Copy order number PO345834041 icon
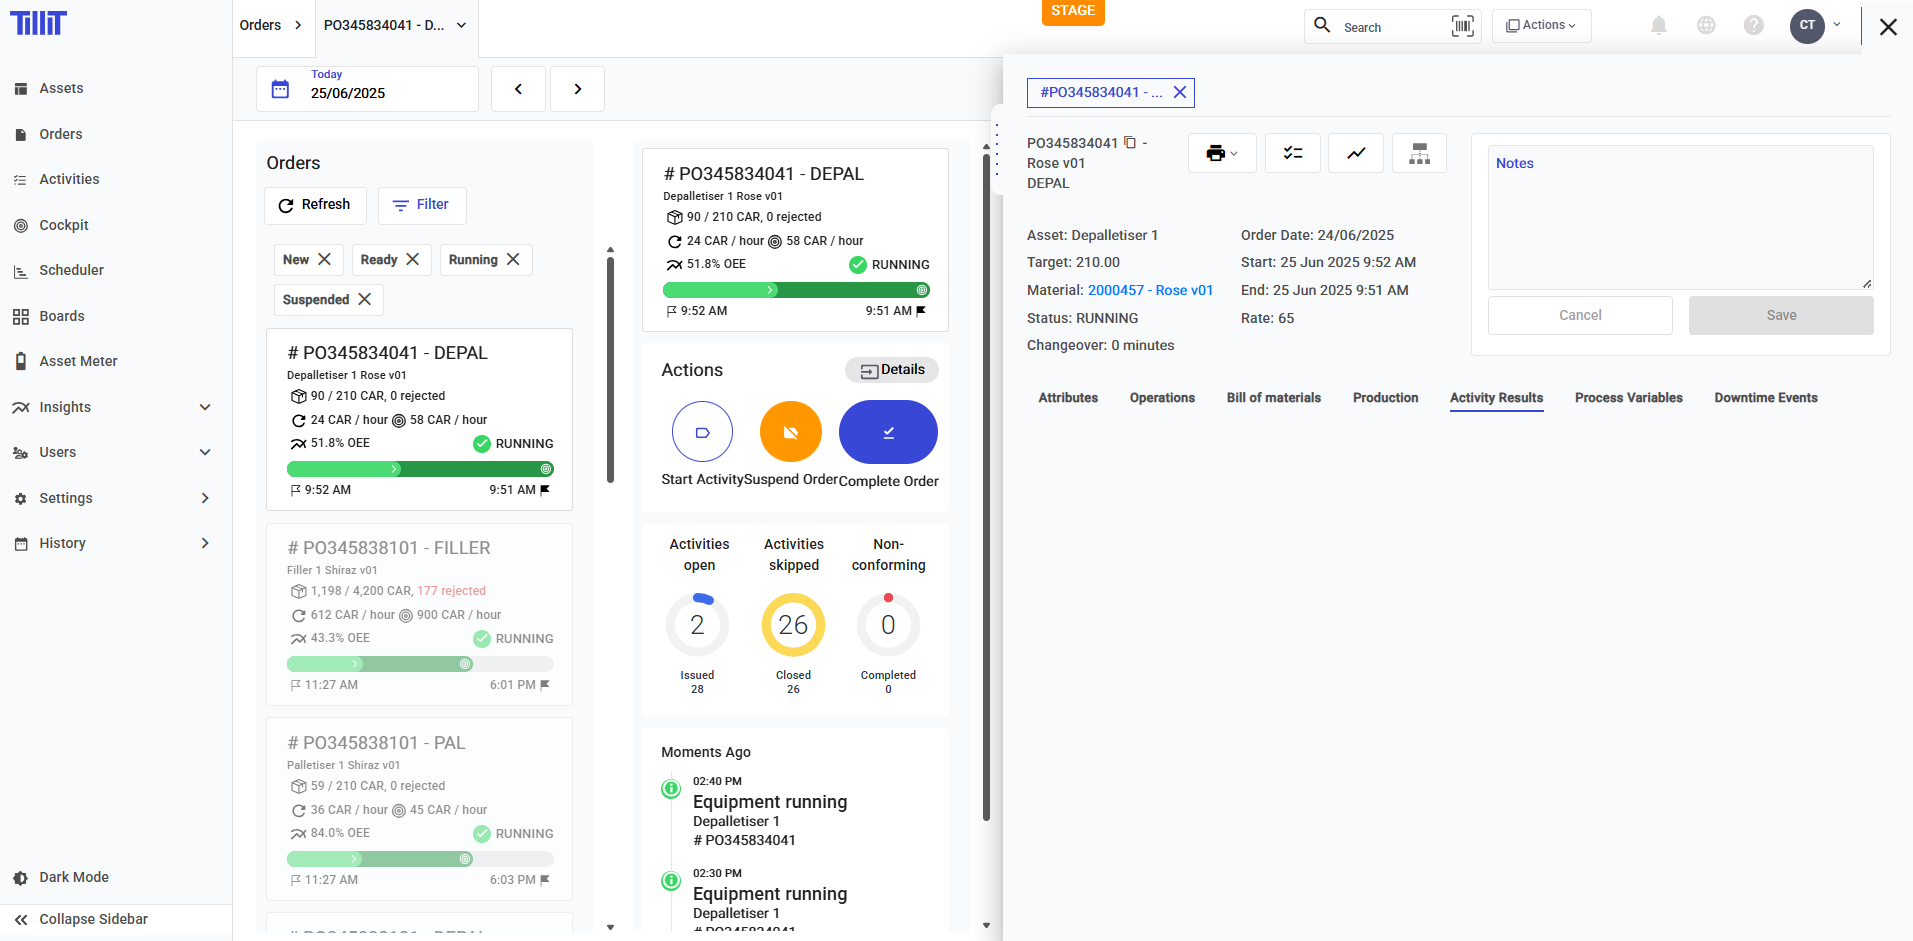1913x941 pixels. point(1130,143)
